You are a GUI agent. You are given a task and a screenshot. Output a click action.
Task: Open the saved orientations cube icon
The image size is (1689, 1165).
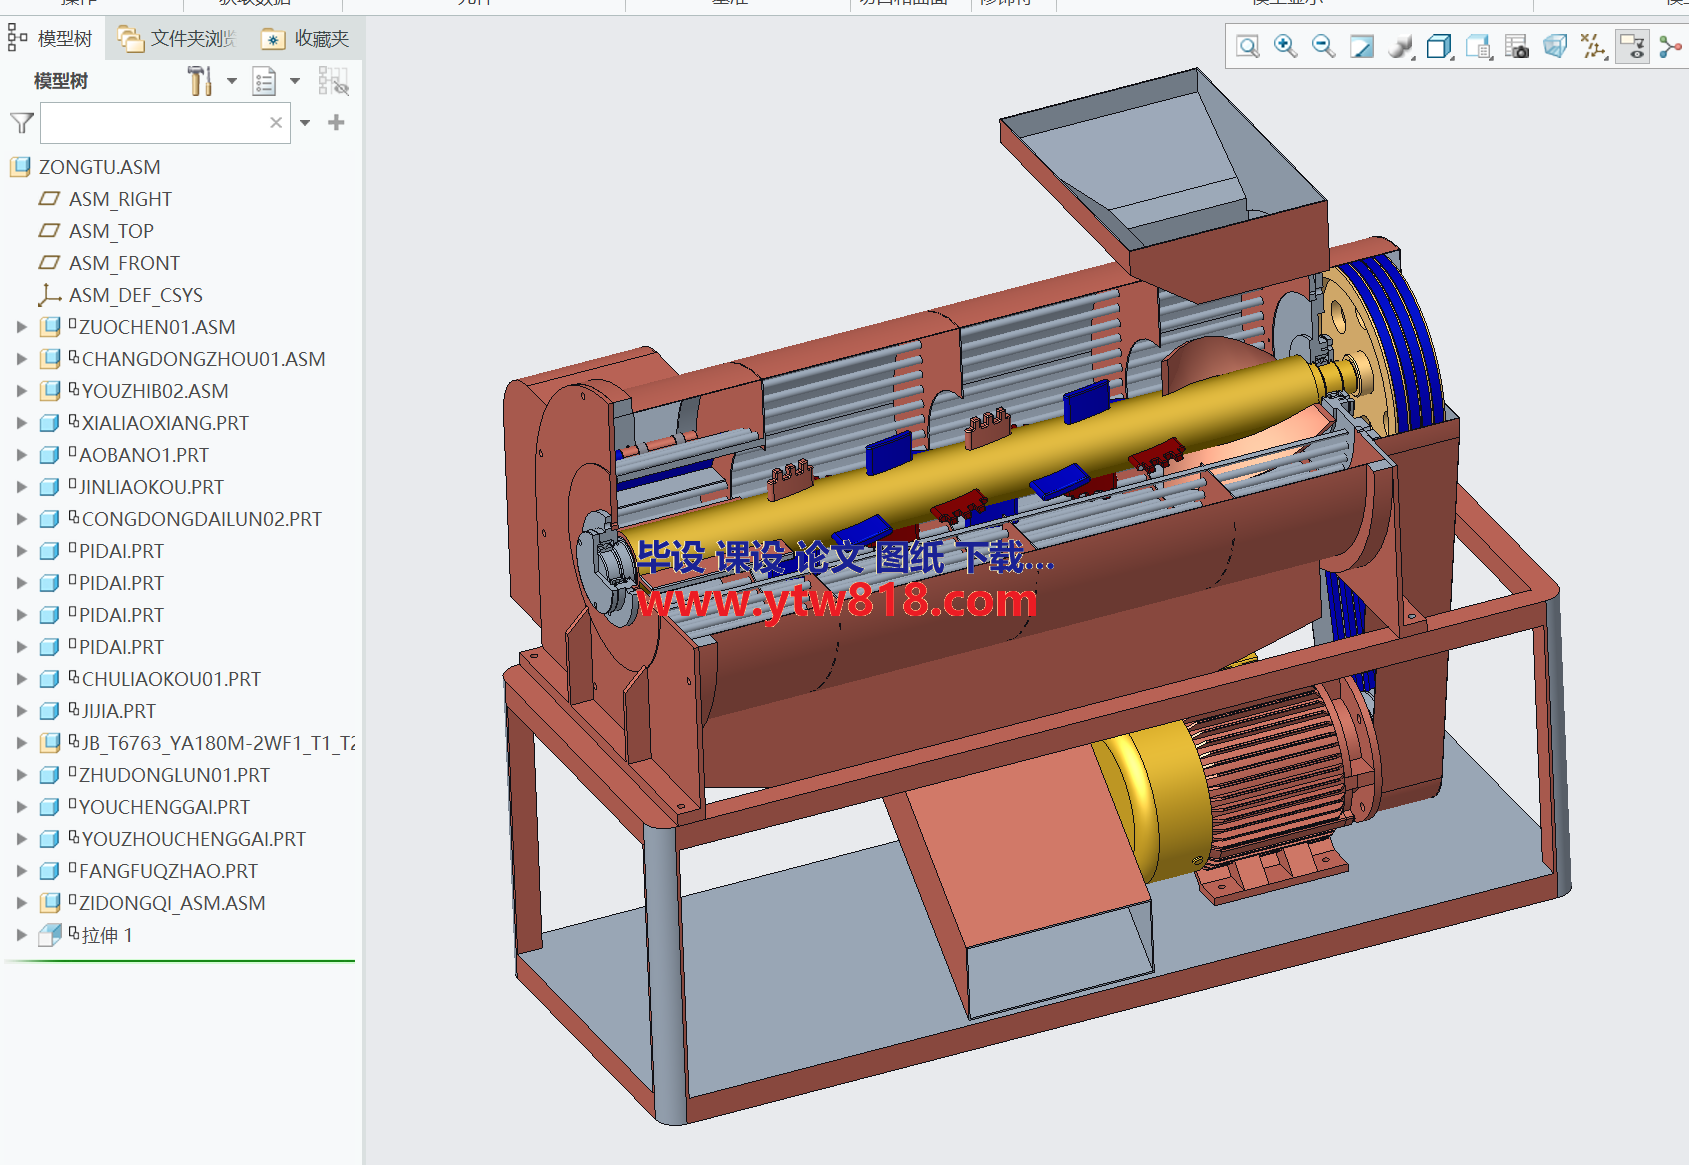pyautogui.click(x=1439, y=46)
